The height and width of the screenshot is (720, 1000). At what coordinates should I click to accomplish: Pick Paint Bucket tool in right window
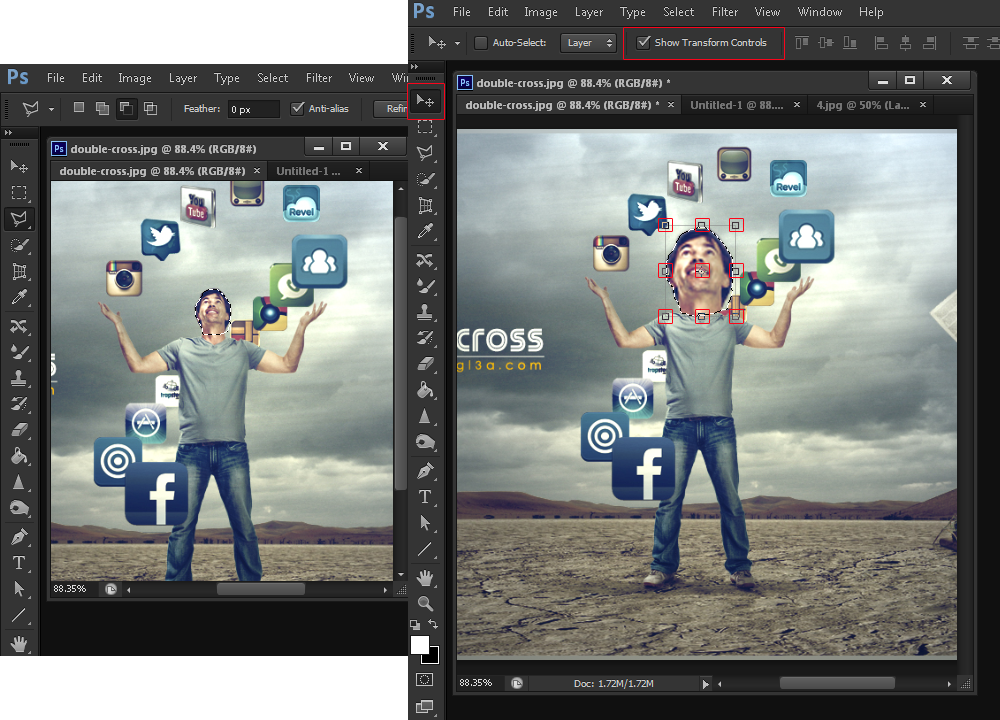425,390
